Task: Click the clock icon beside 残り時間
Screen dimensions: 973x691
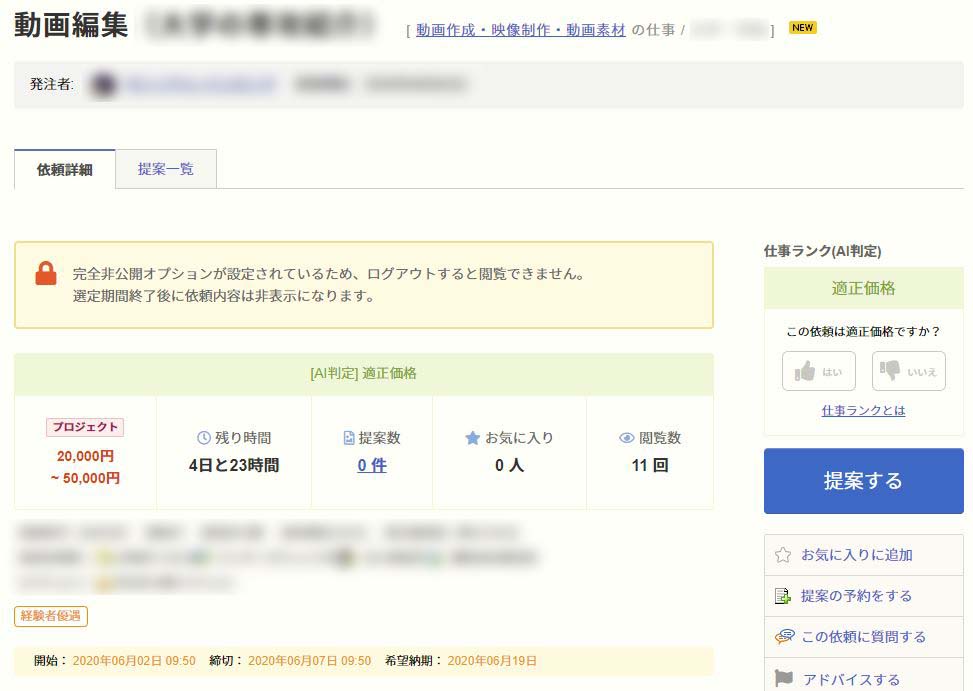Action: point(204,438)
